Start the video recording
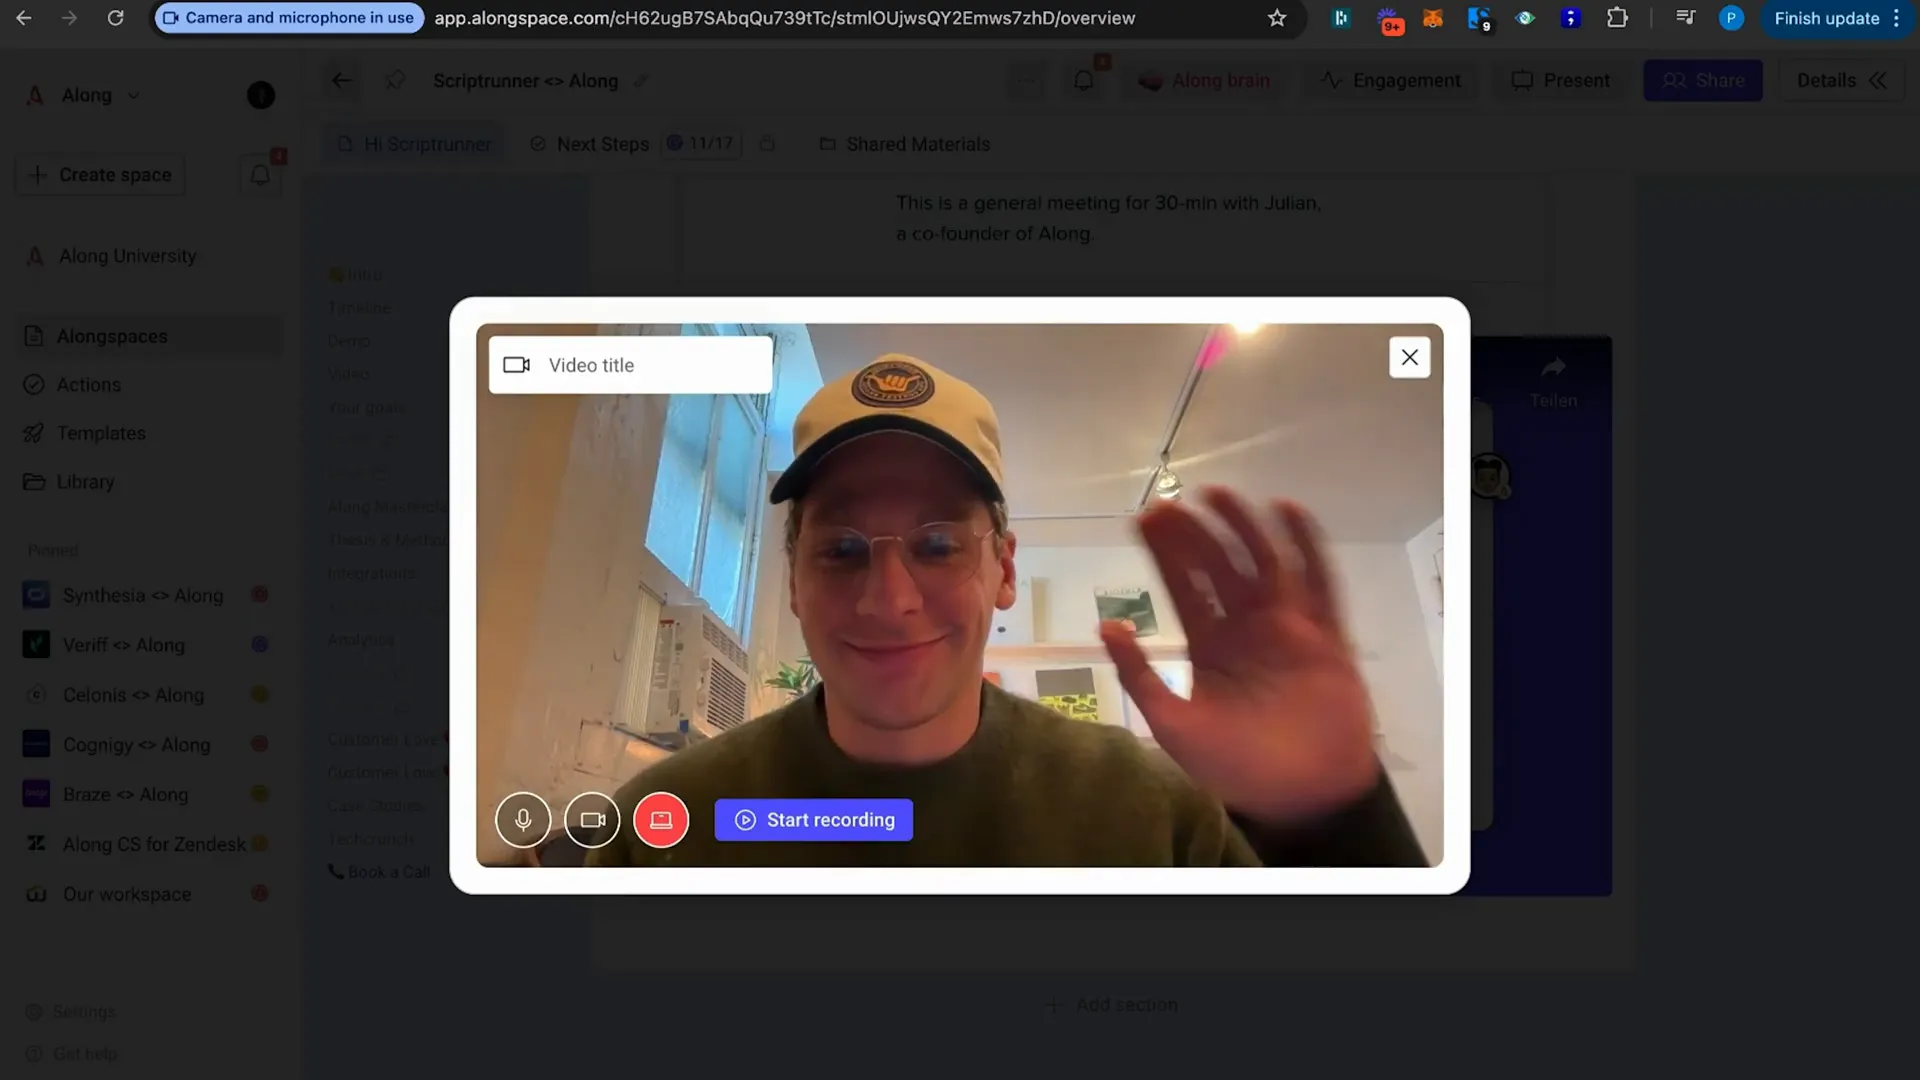 tap(814, 819)
